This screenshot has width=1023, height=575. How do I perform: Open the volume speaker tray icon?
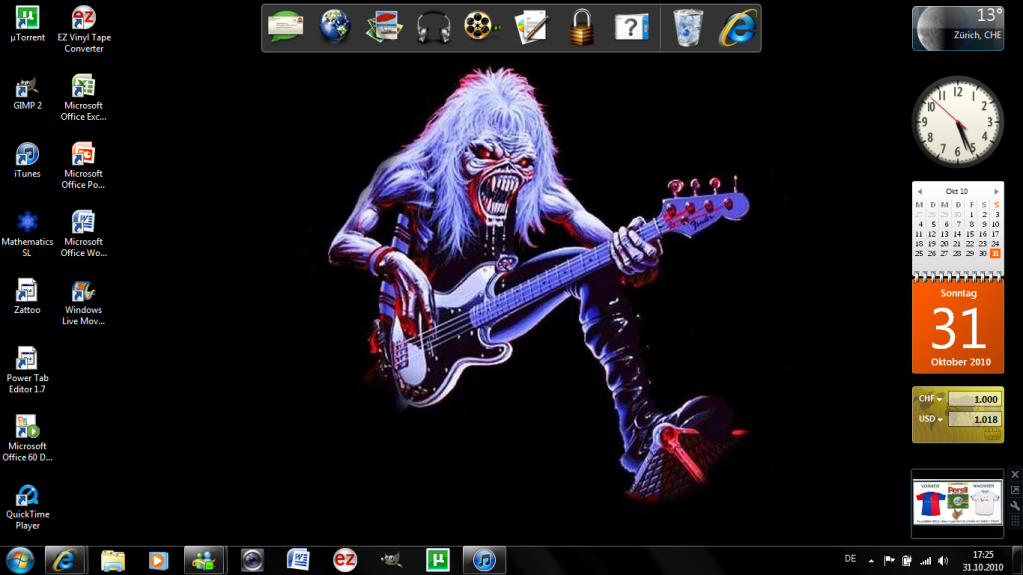tap(943, 561)
